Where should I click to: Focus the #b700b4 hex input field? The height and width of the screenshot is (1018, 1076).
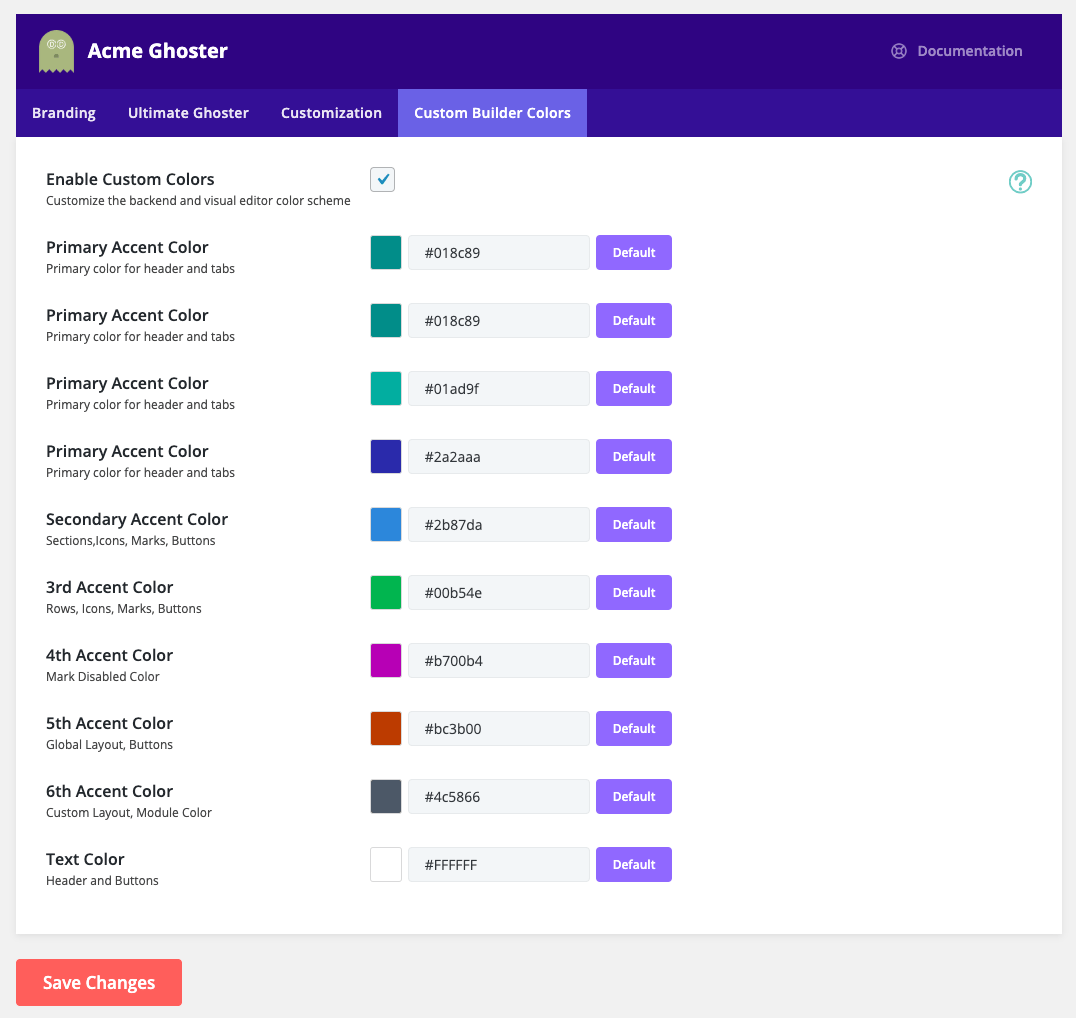coord(499,660)
